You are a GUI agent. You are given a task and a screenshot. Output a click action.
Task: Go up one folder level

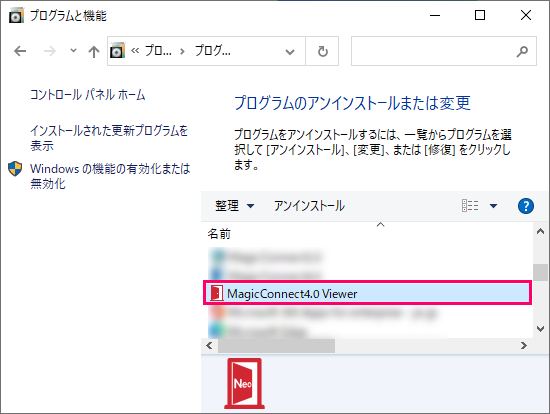94,52
